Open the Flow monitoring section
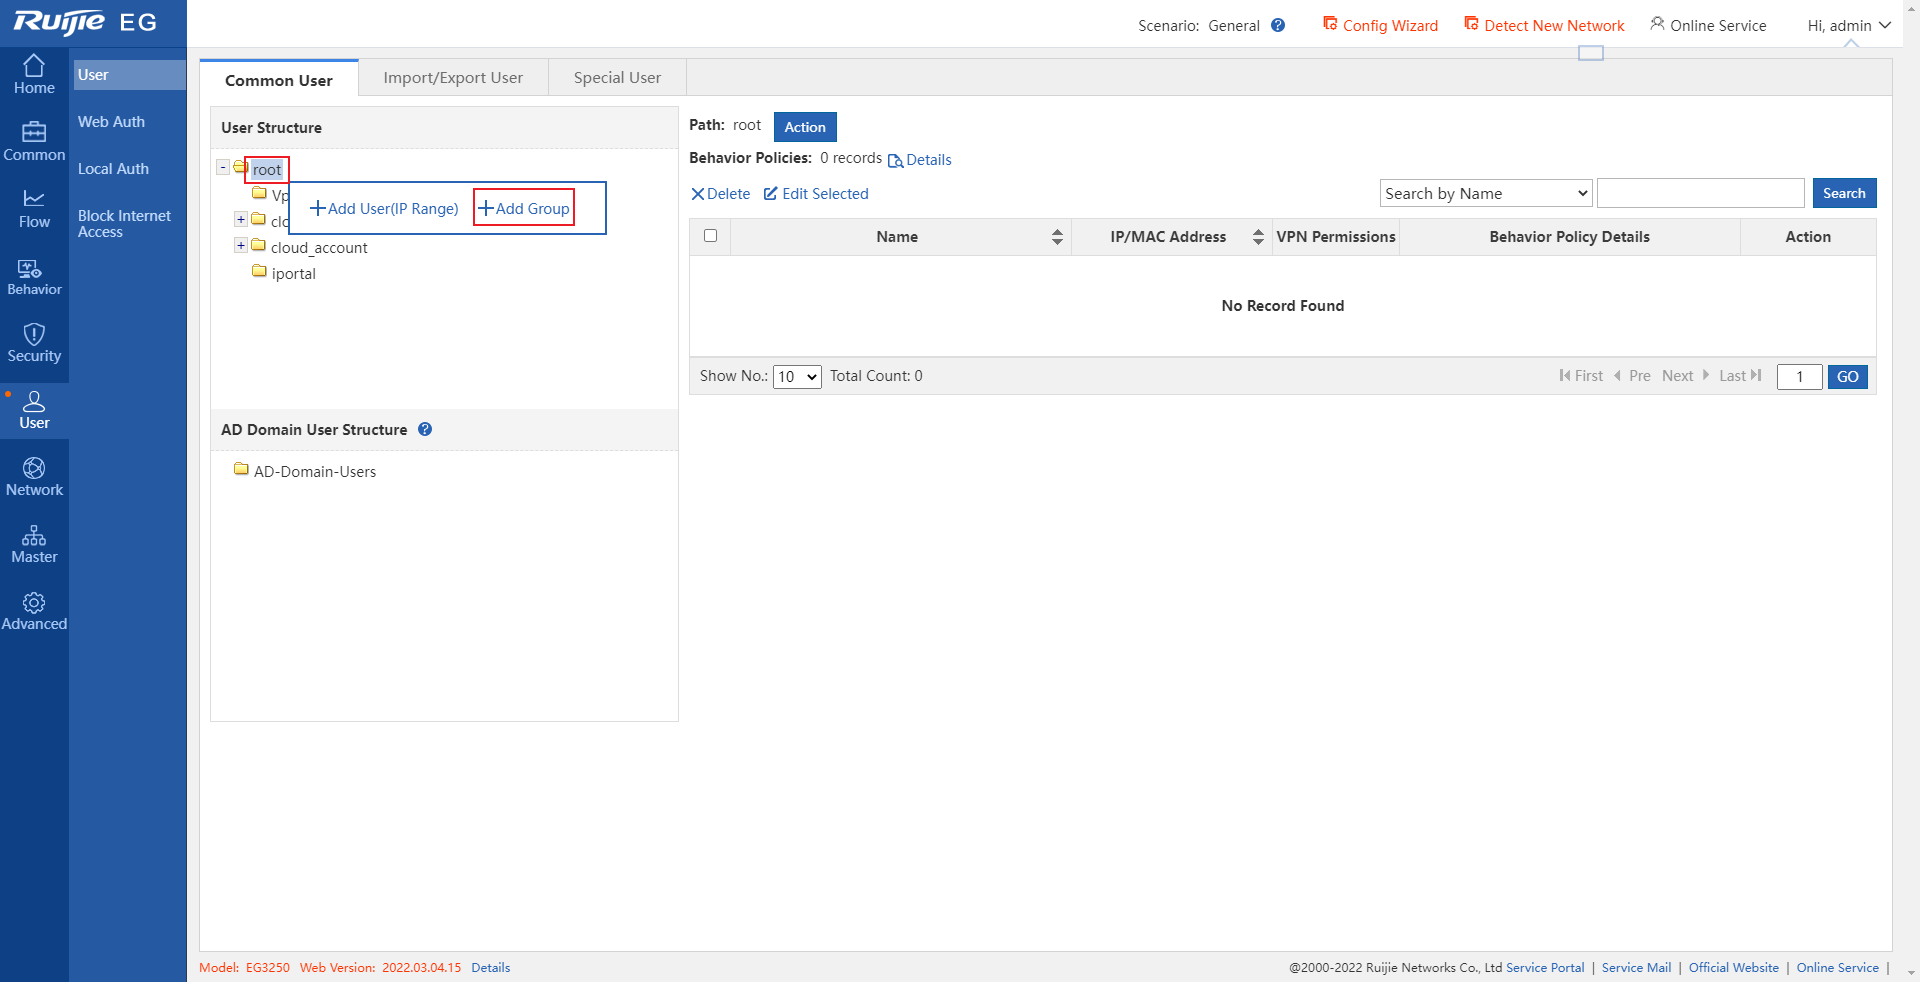The width and height of the screenshot is (1920, 982). [x=34, y=209]
